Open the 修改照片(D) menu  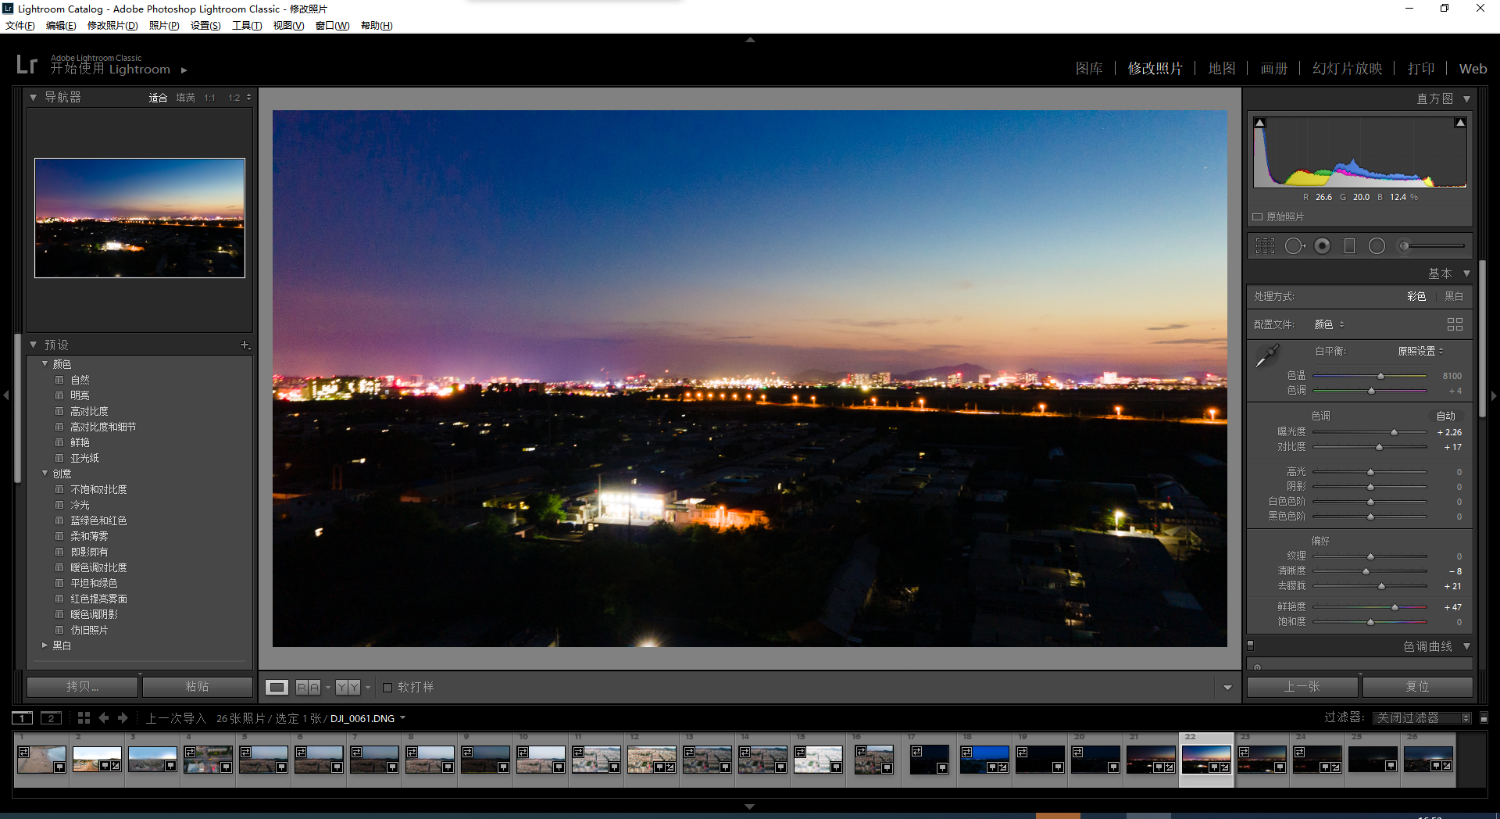[112, 26]
